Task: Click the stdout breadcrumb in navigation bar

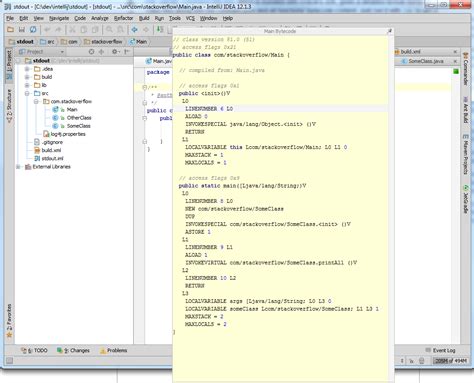Action: tap(21, 42)
